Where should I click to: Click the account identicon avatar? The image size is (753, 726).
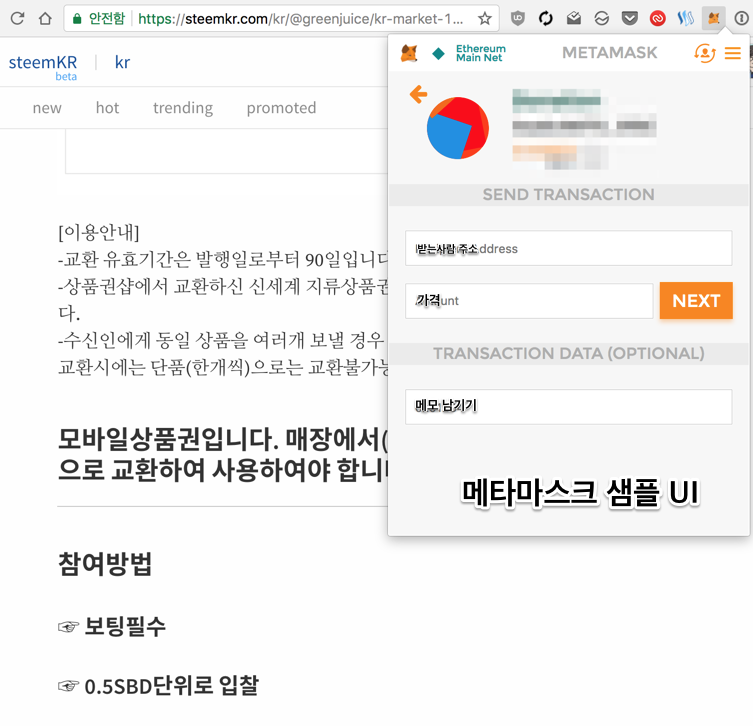458,128
